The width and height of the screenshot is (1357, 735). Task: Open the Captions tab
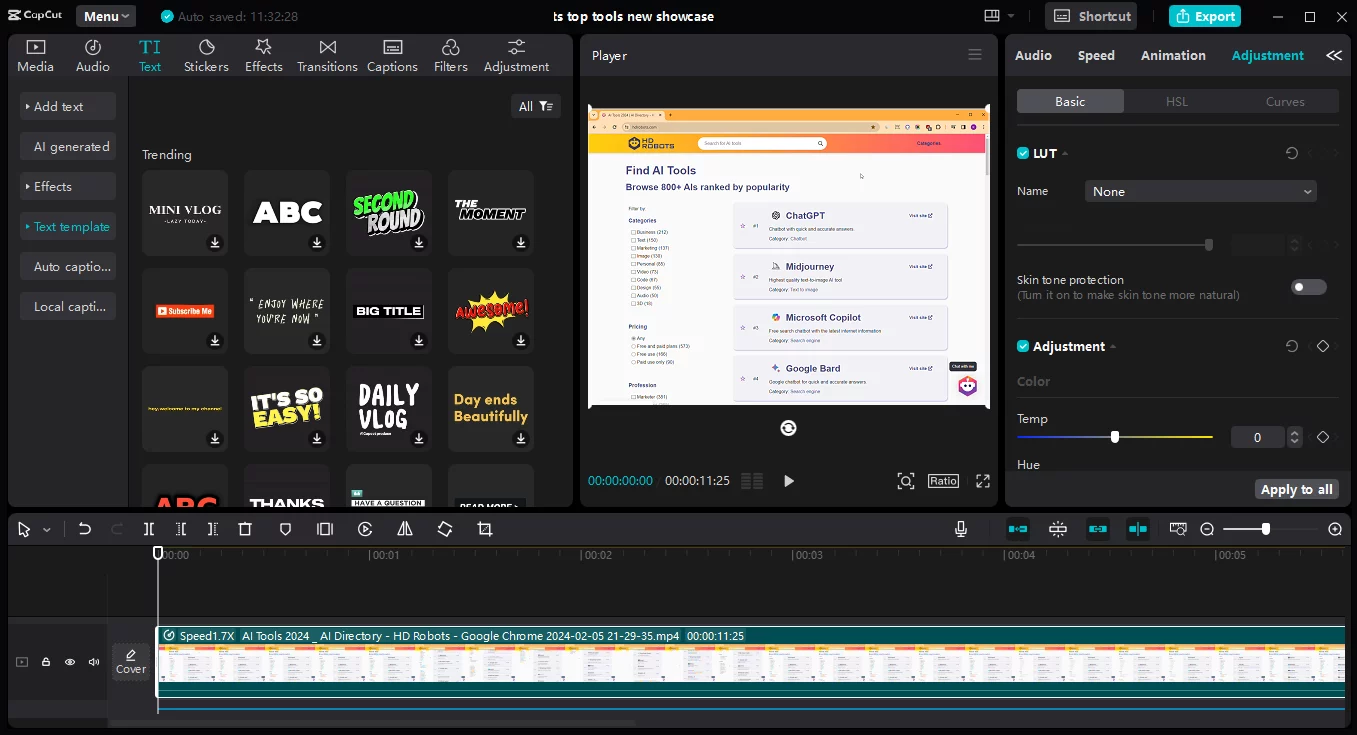(392, 56)
